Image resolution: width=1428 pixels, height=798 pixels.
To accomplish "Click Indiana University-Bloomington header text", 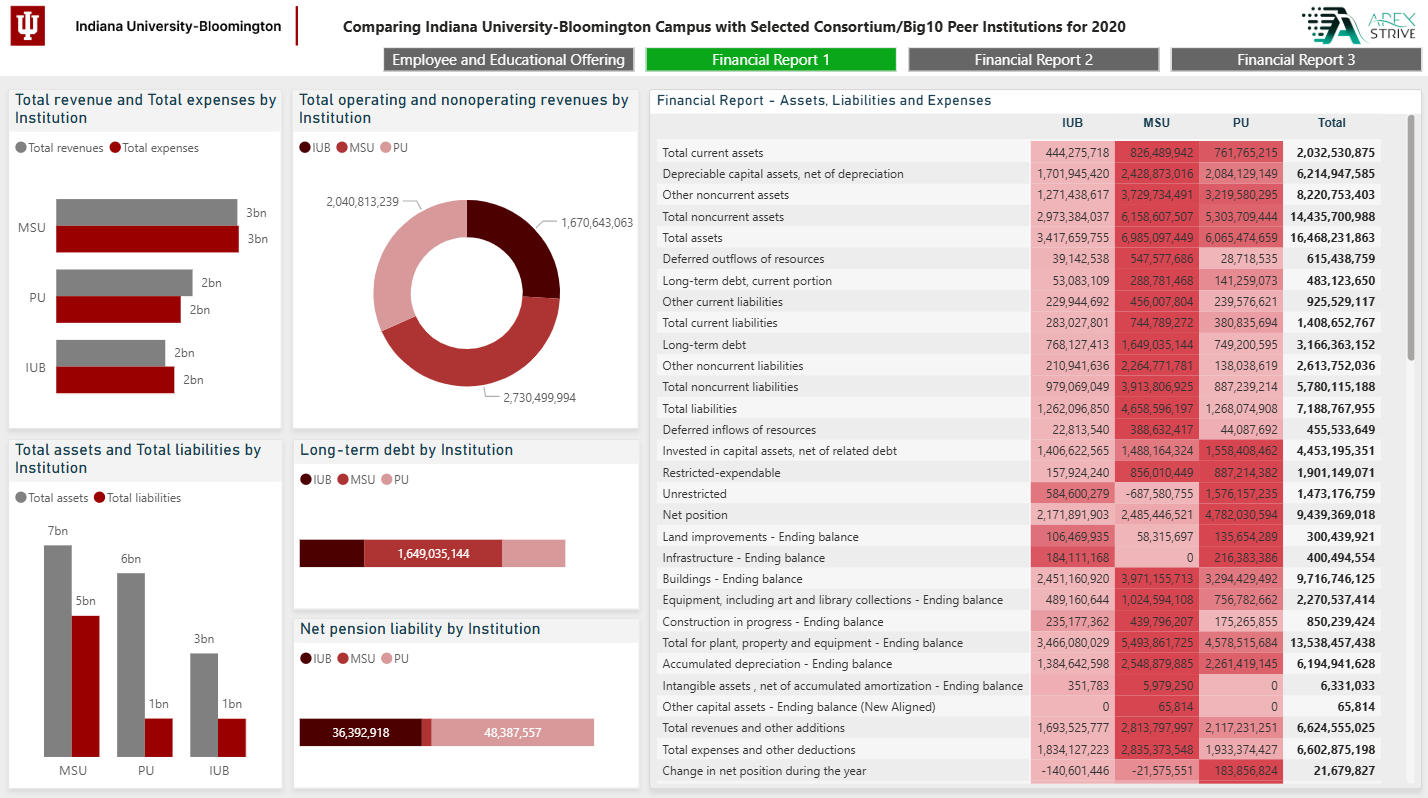I will point(178,26).
